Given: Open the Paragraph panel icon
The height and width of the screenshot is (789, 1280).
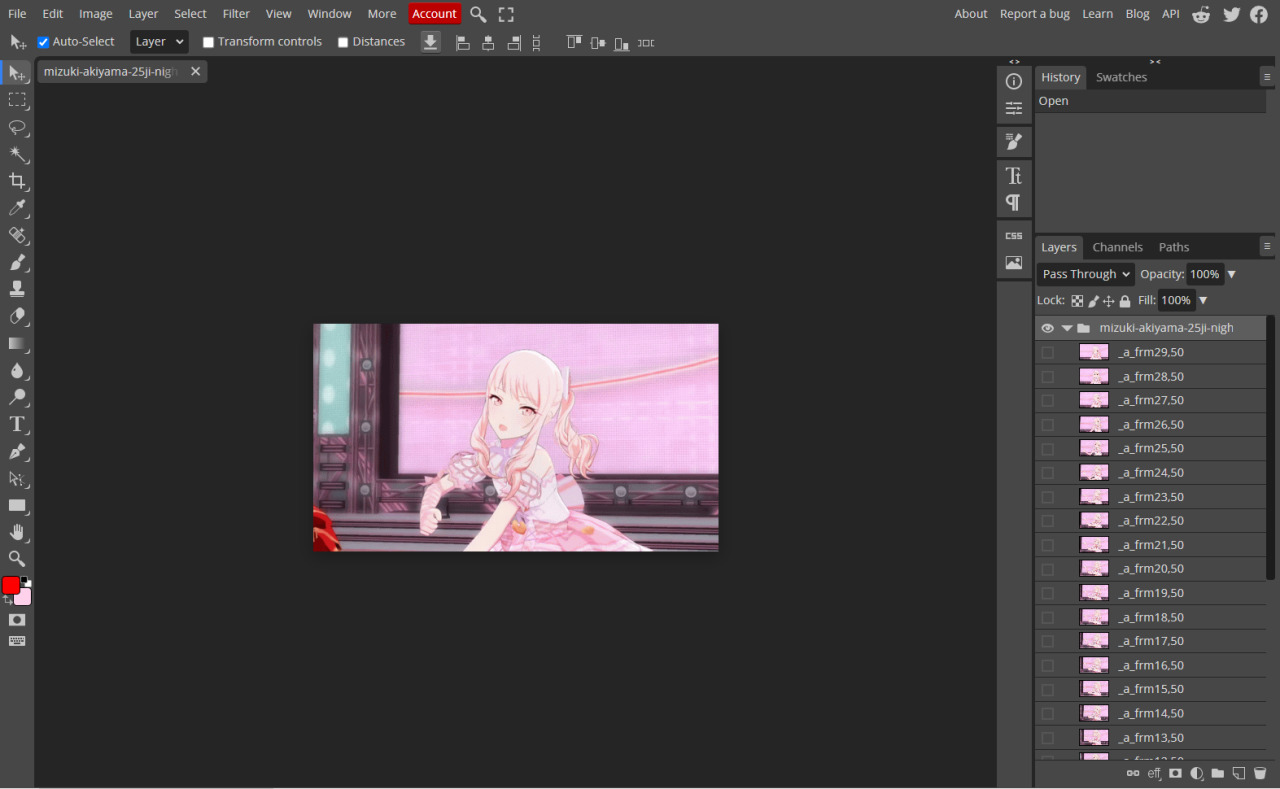Looking at the screenshot, I should [x=1014, y=203].
